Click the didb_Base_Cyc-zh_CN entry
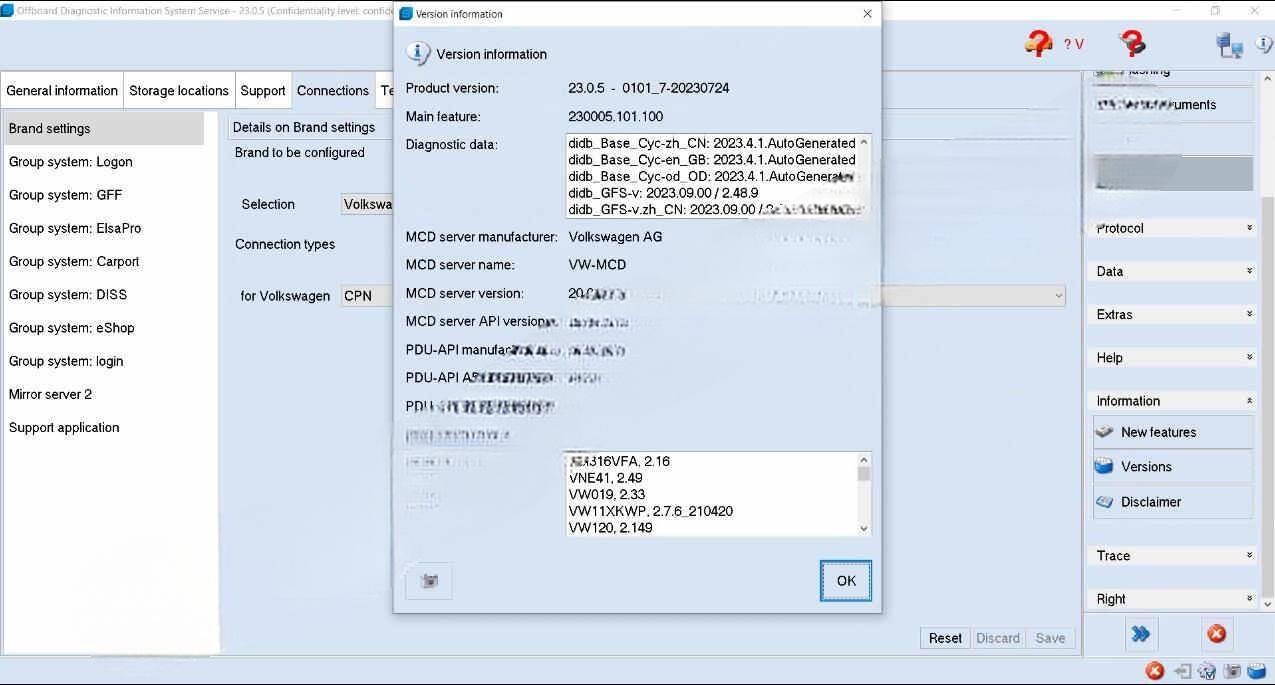The image size is (1275, 685). pos(712,143)
